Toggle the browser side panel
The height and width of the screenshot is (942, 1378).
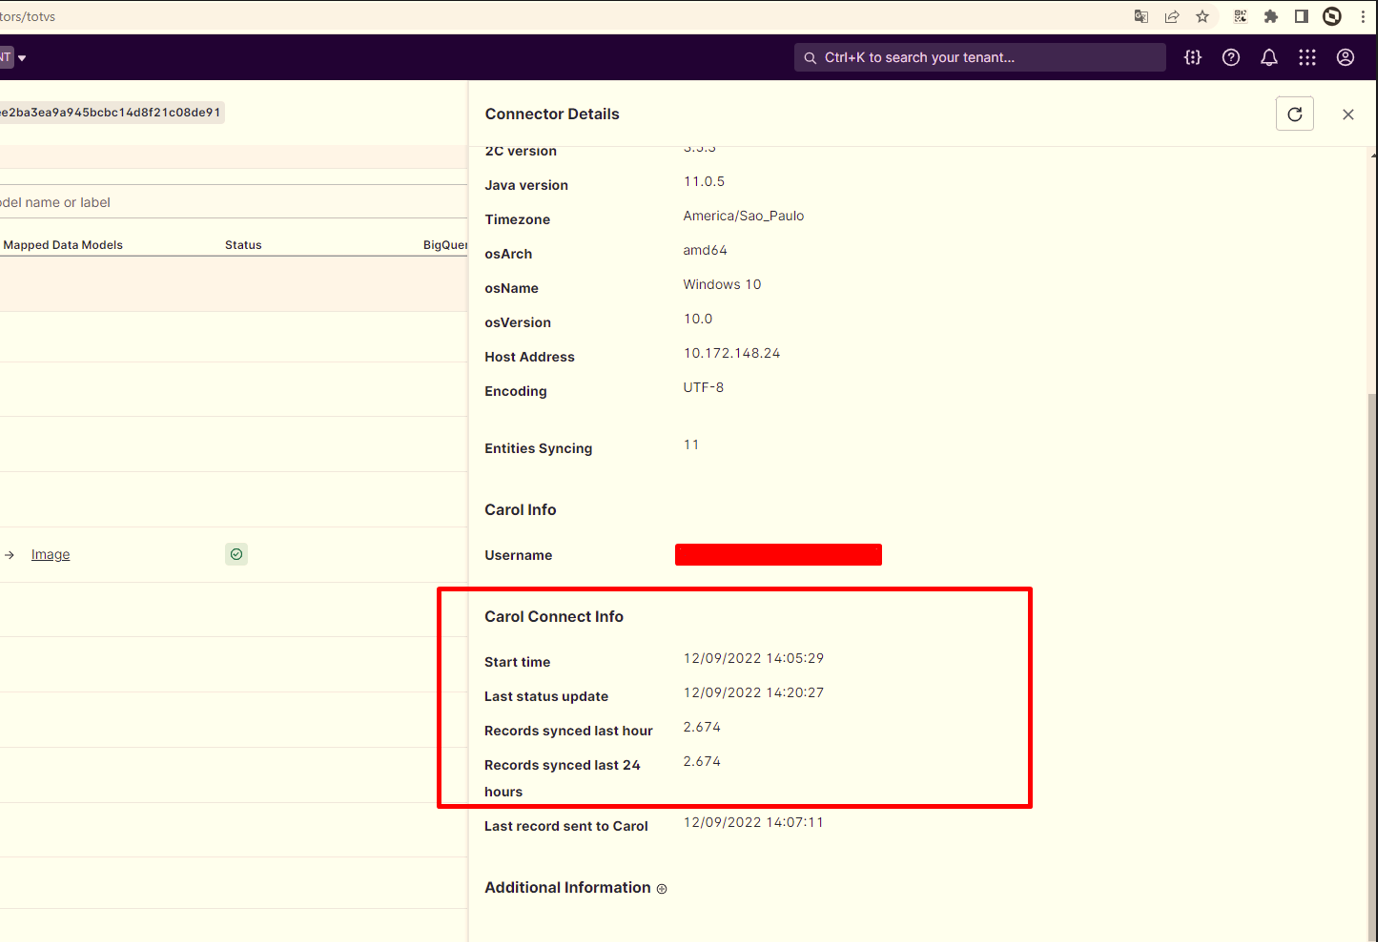point(1301,16)
